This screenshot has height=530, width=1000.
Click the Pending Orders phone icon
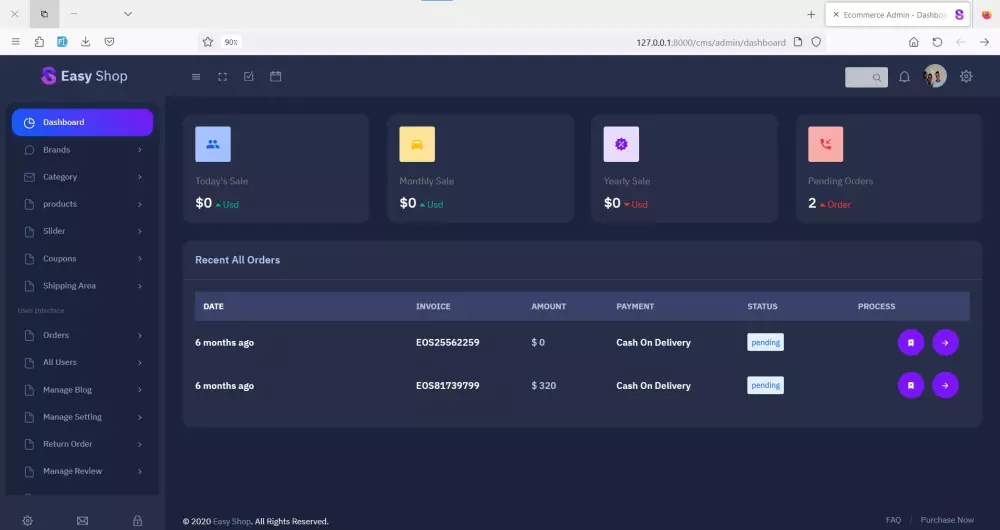(825, 144)
